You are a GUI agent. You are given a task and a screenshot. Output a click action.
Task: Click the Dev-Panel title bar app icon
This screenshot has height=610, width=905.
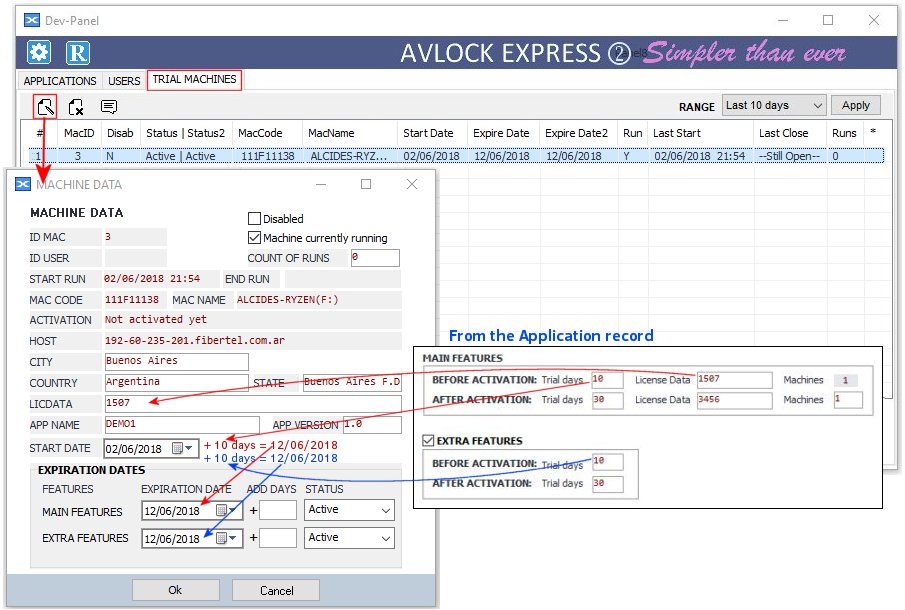click(32, 20)
